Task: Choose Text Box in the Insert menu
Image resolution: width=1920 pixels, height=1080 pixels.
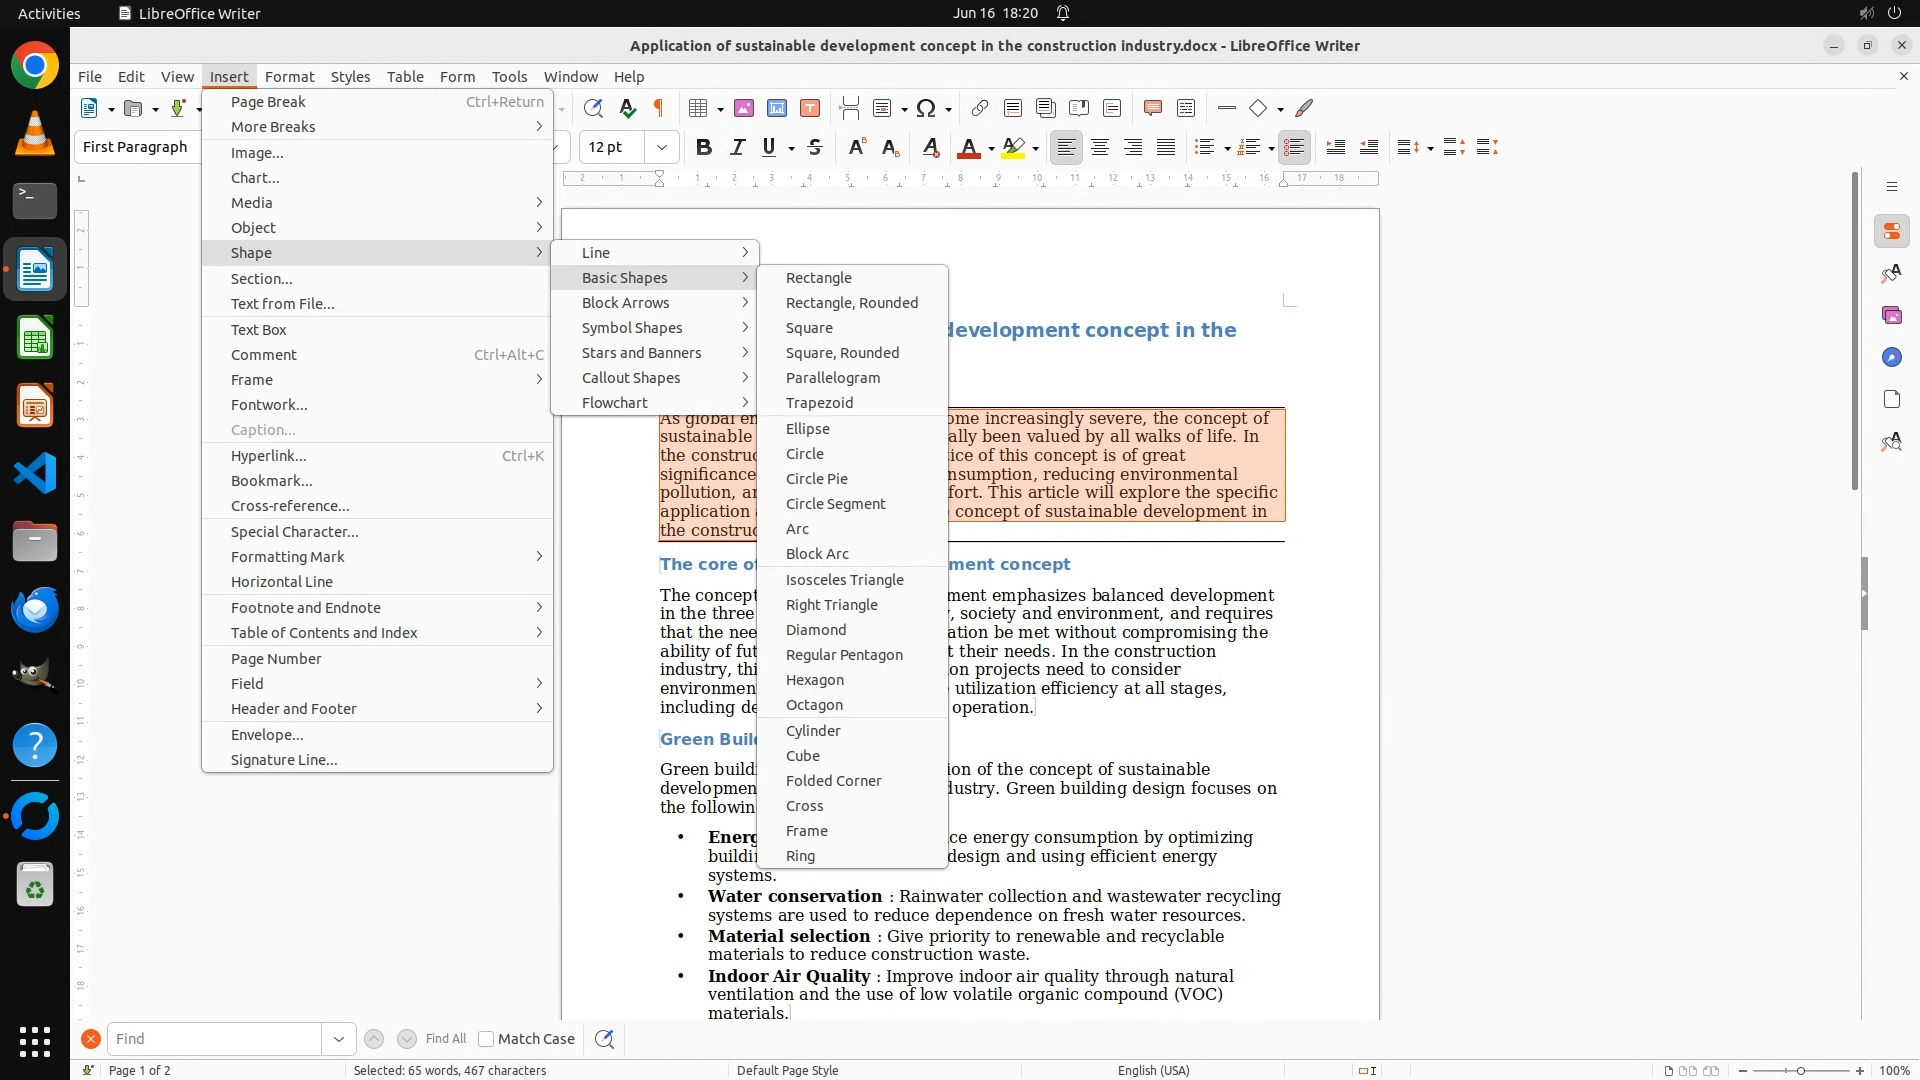Action: click(259, 330)
